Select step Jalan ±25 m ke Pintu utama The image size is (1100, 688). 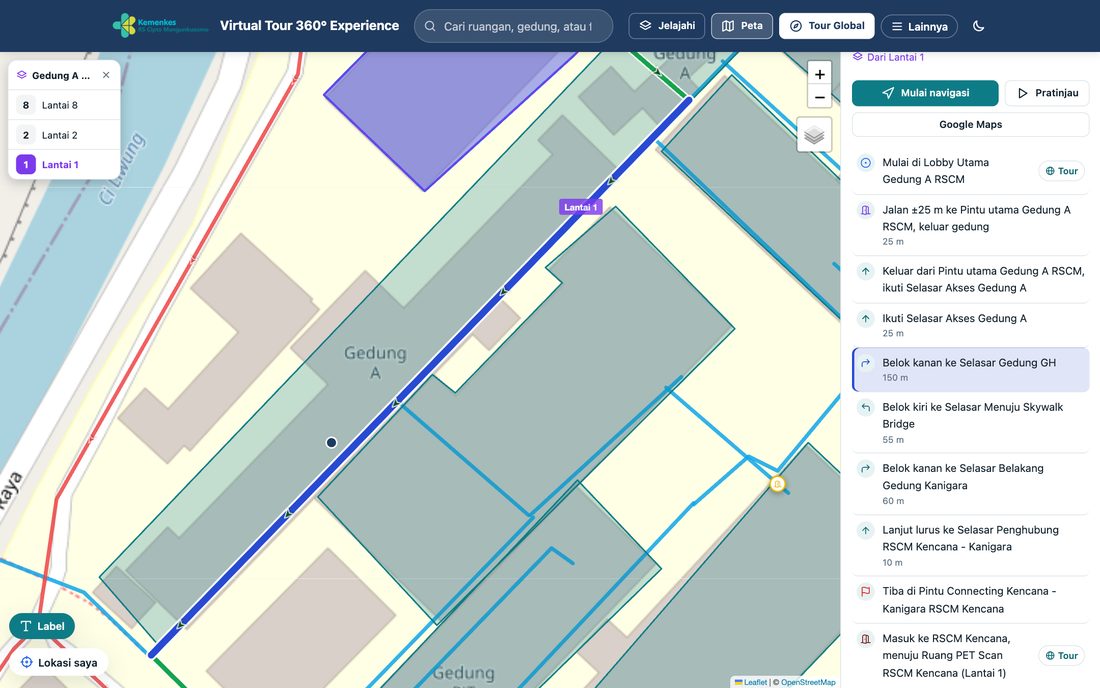pyautogui.click(x=971, y=224)
